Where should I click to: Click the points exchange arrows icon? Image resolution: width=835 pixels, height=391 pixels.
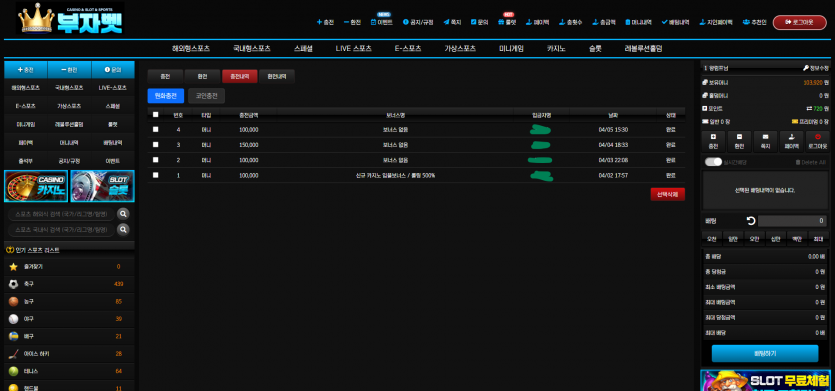pyautogui.click(x=809, y=108)
